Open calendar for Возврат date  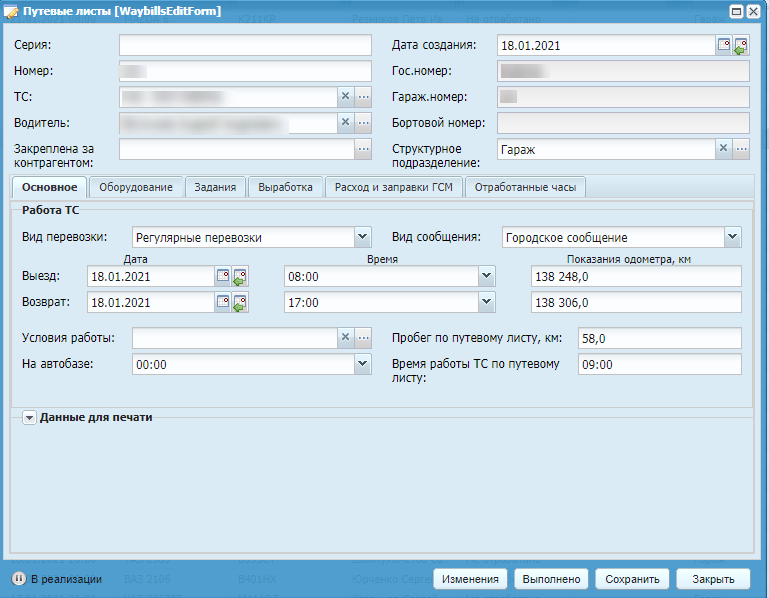click(223, 302)
